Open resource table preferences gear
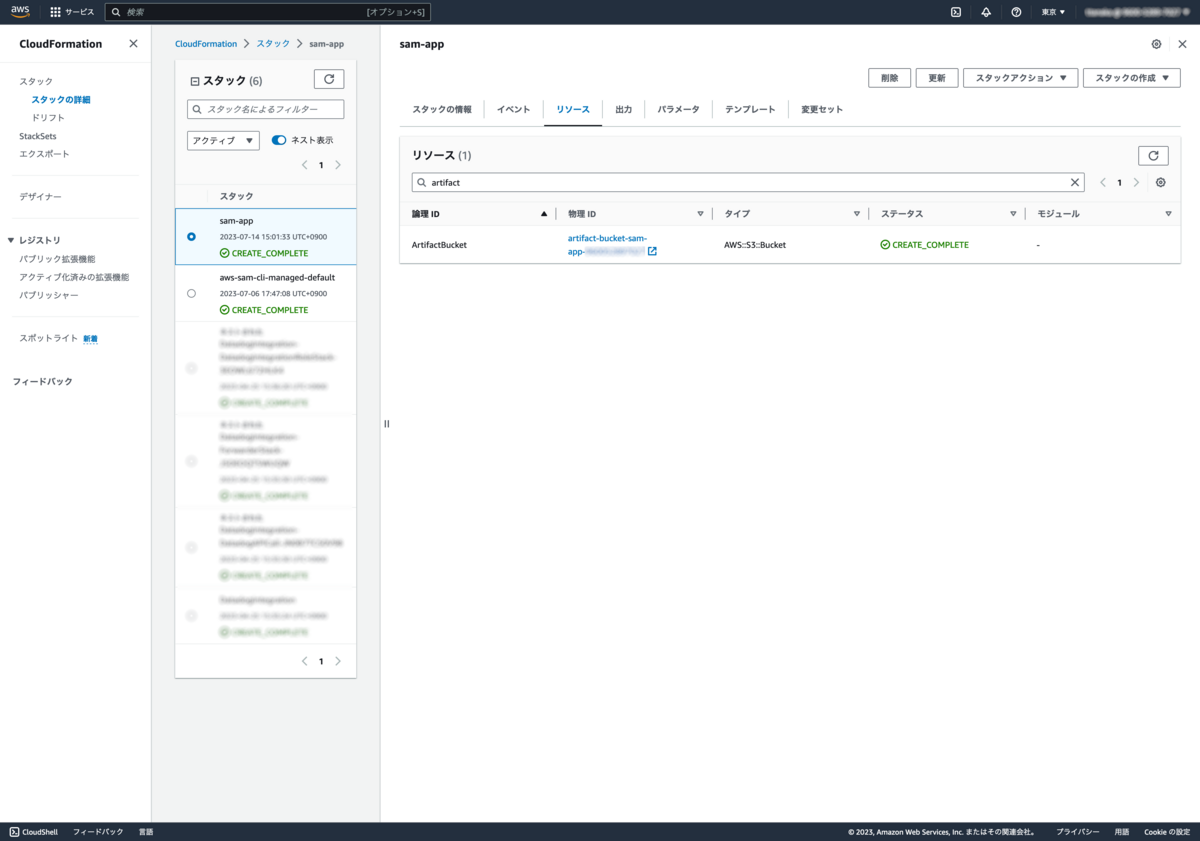Image resolution: width=1200 pixels, height=841 pixels. [x=1160, y=183]
